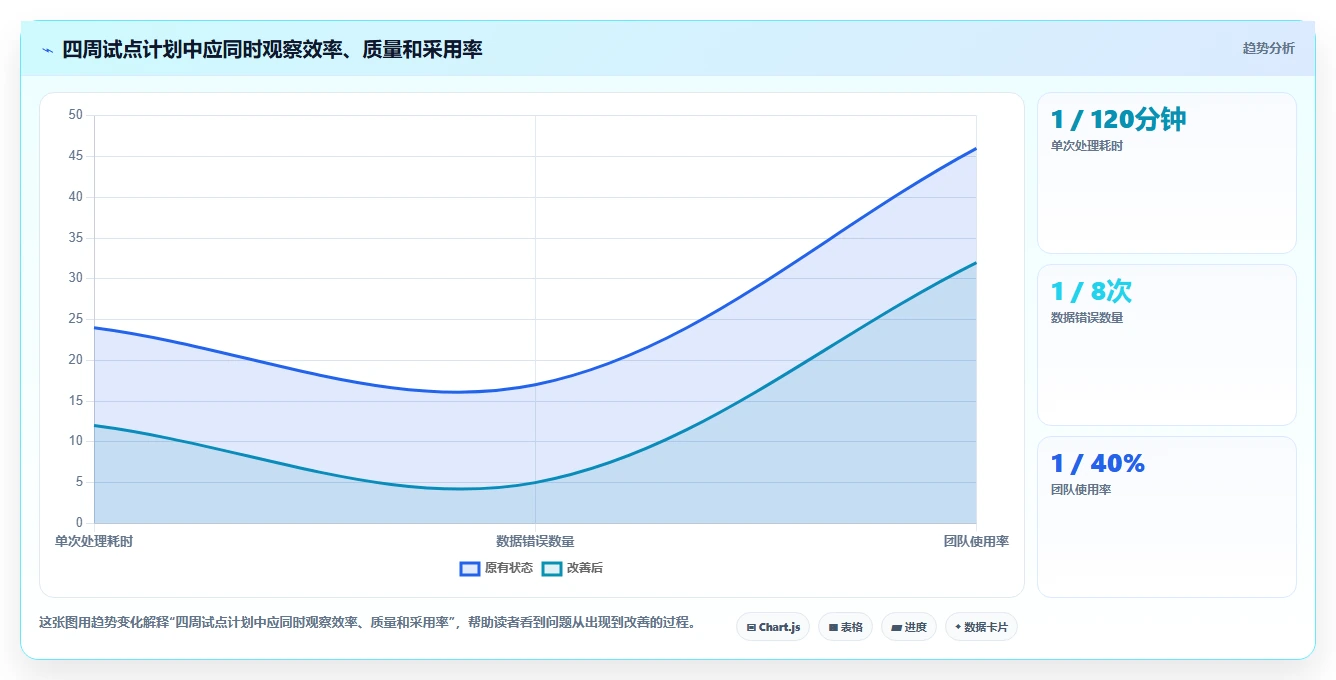Click the 表格 tag
1336x680 pixels.
coord(845,627)
